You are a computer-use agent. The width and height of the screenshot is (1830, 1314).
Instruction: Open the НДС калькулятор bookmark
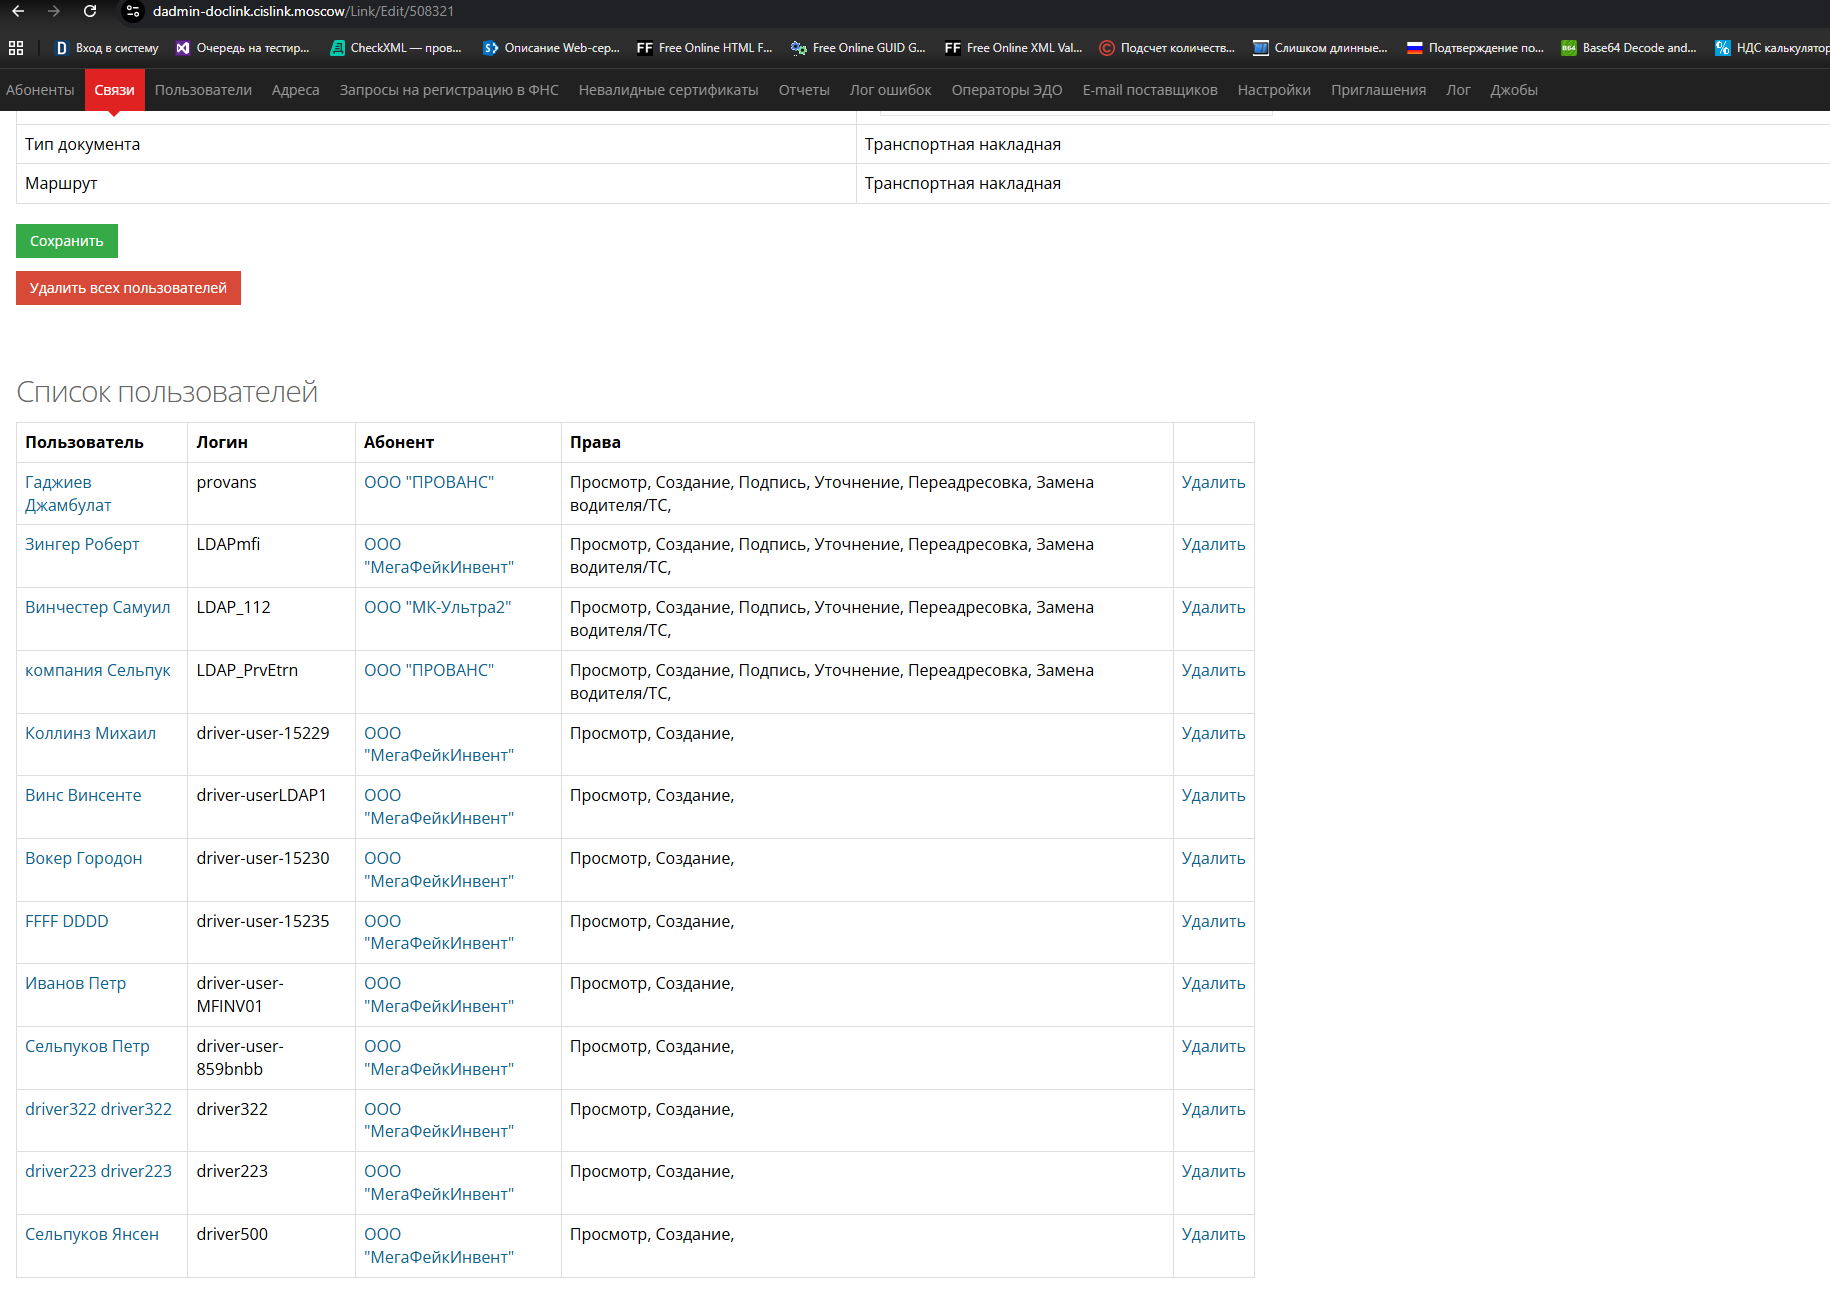click(x=1772, y=48)
